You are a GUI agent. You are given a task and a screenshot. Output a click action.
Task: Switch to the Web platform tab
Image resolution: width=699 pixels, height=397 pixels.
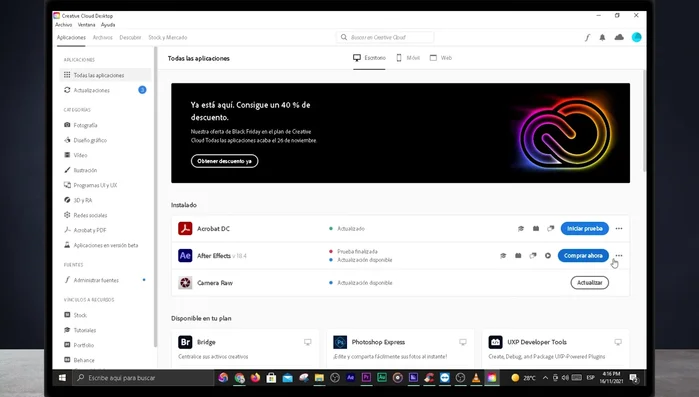441,58
